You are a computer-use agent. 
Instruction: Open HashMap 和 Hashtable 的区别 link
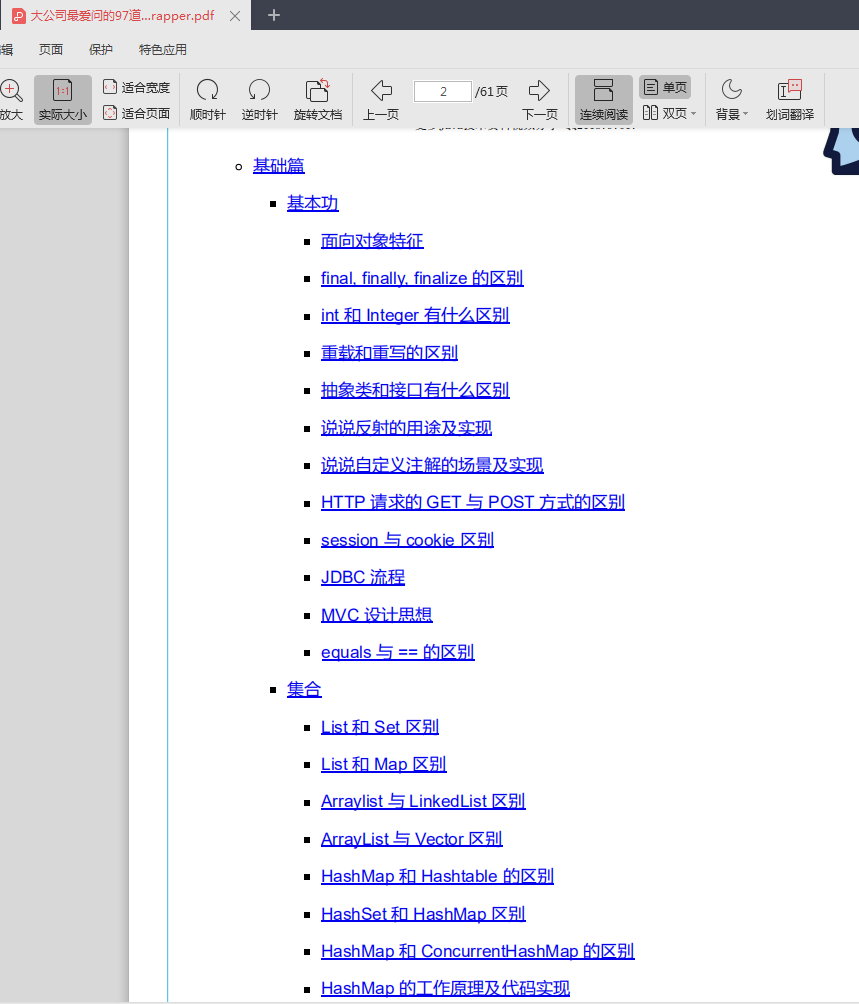[437, 876]
